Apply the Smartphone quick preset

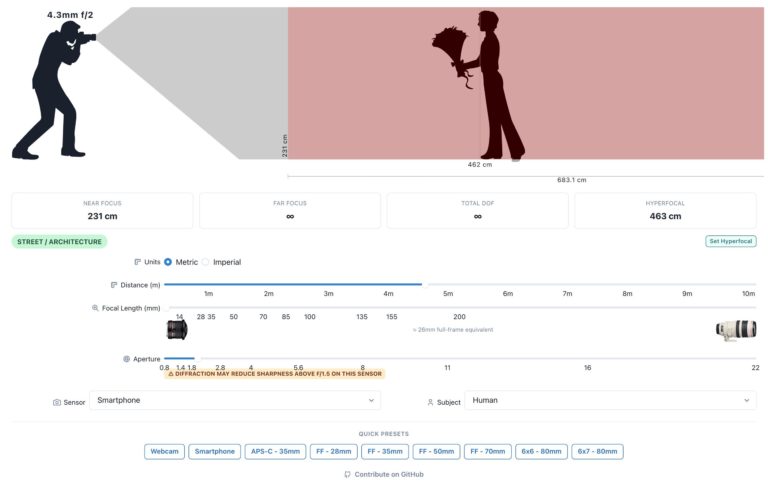pyautogui.click(x=215, y=451)
